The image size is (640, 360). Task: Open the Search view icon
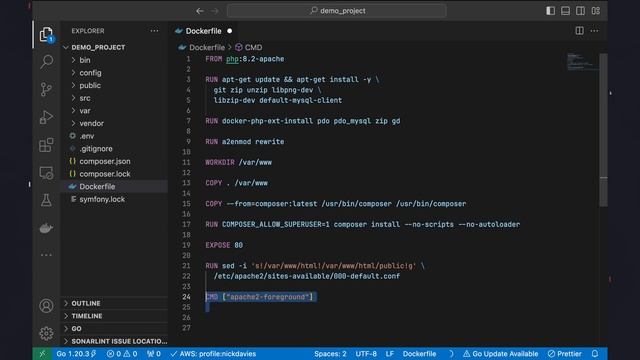point(46,62)
